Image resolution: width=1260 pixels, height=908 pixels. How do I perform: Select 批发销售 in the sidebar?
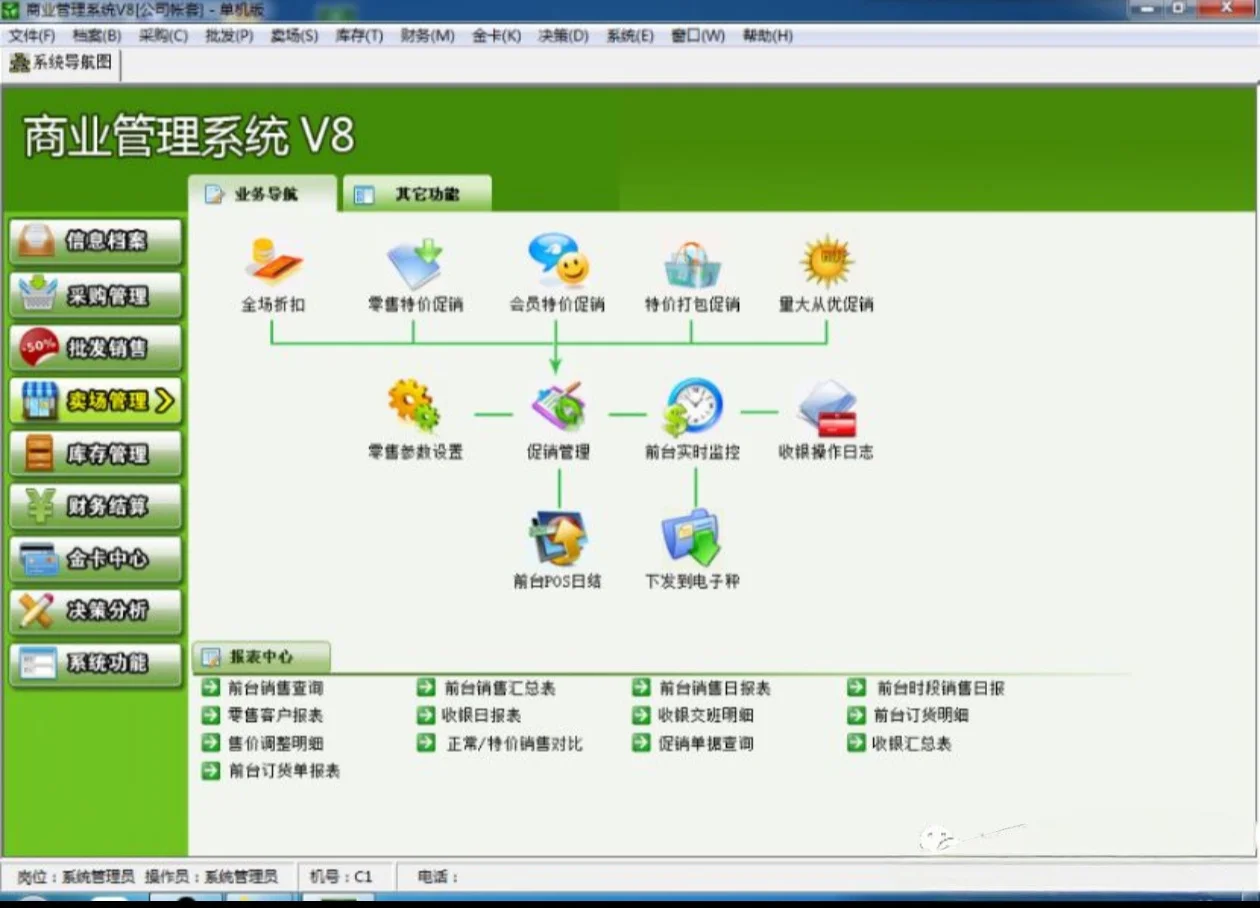[96, 348]
